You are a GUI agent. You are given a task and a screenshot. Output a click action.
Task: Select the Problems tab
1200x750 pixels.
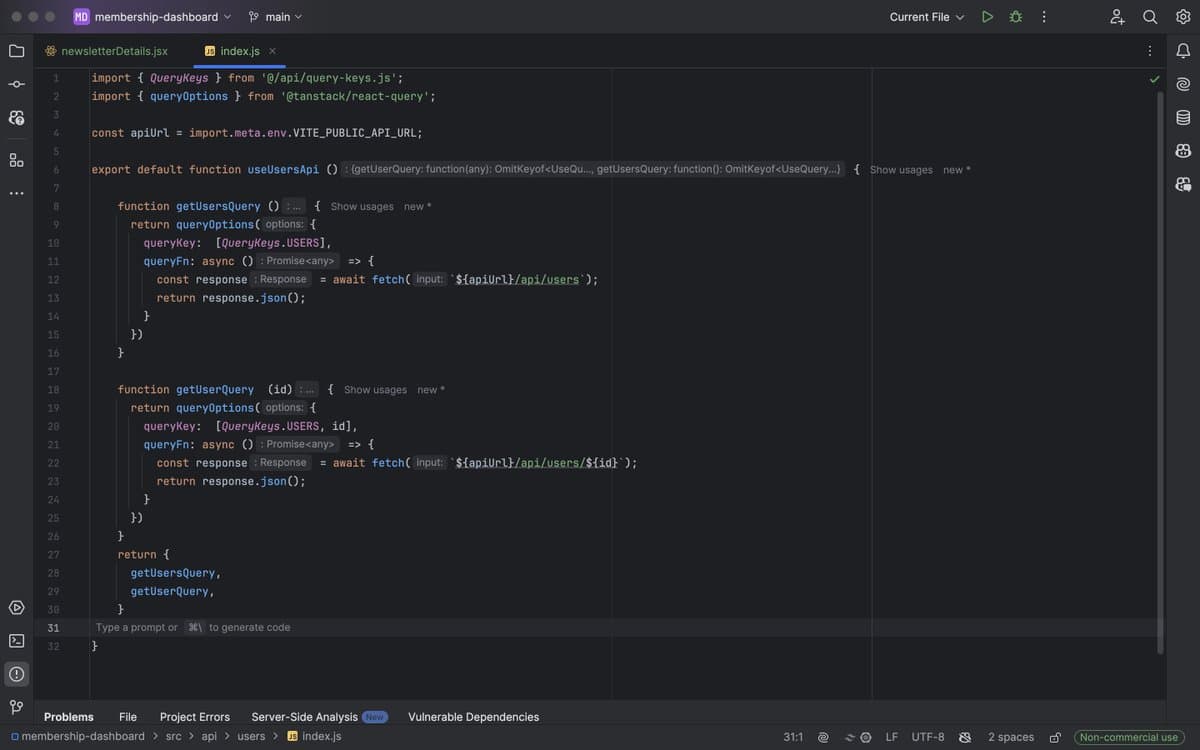click(69, 717)
